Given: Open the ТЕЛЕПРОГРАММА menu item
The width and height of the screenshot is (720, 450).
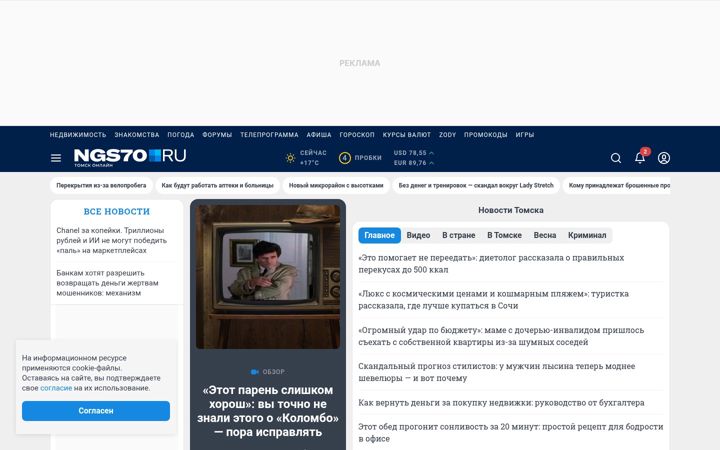Looking at the screenshot, I should coord(269,135).
